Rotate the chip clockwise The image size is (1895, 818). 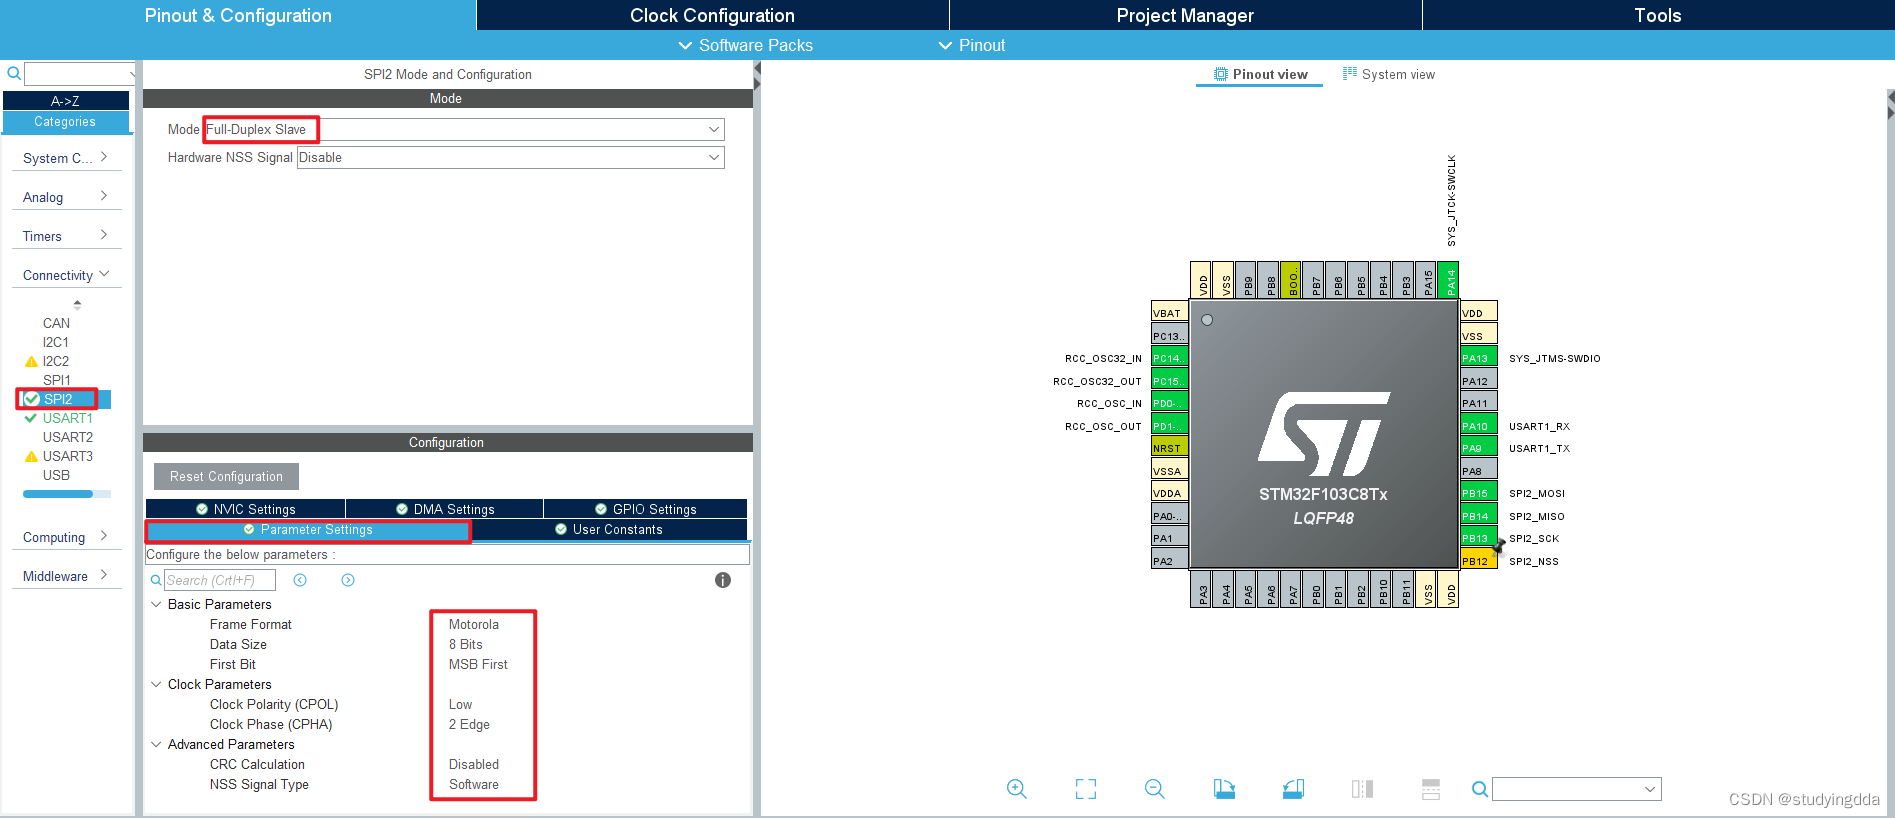pos(1224,788)
